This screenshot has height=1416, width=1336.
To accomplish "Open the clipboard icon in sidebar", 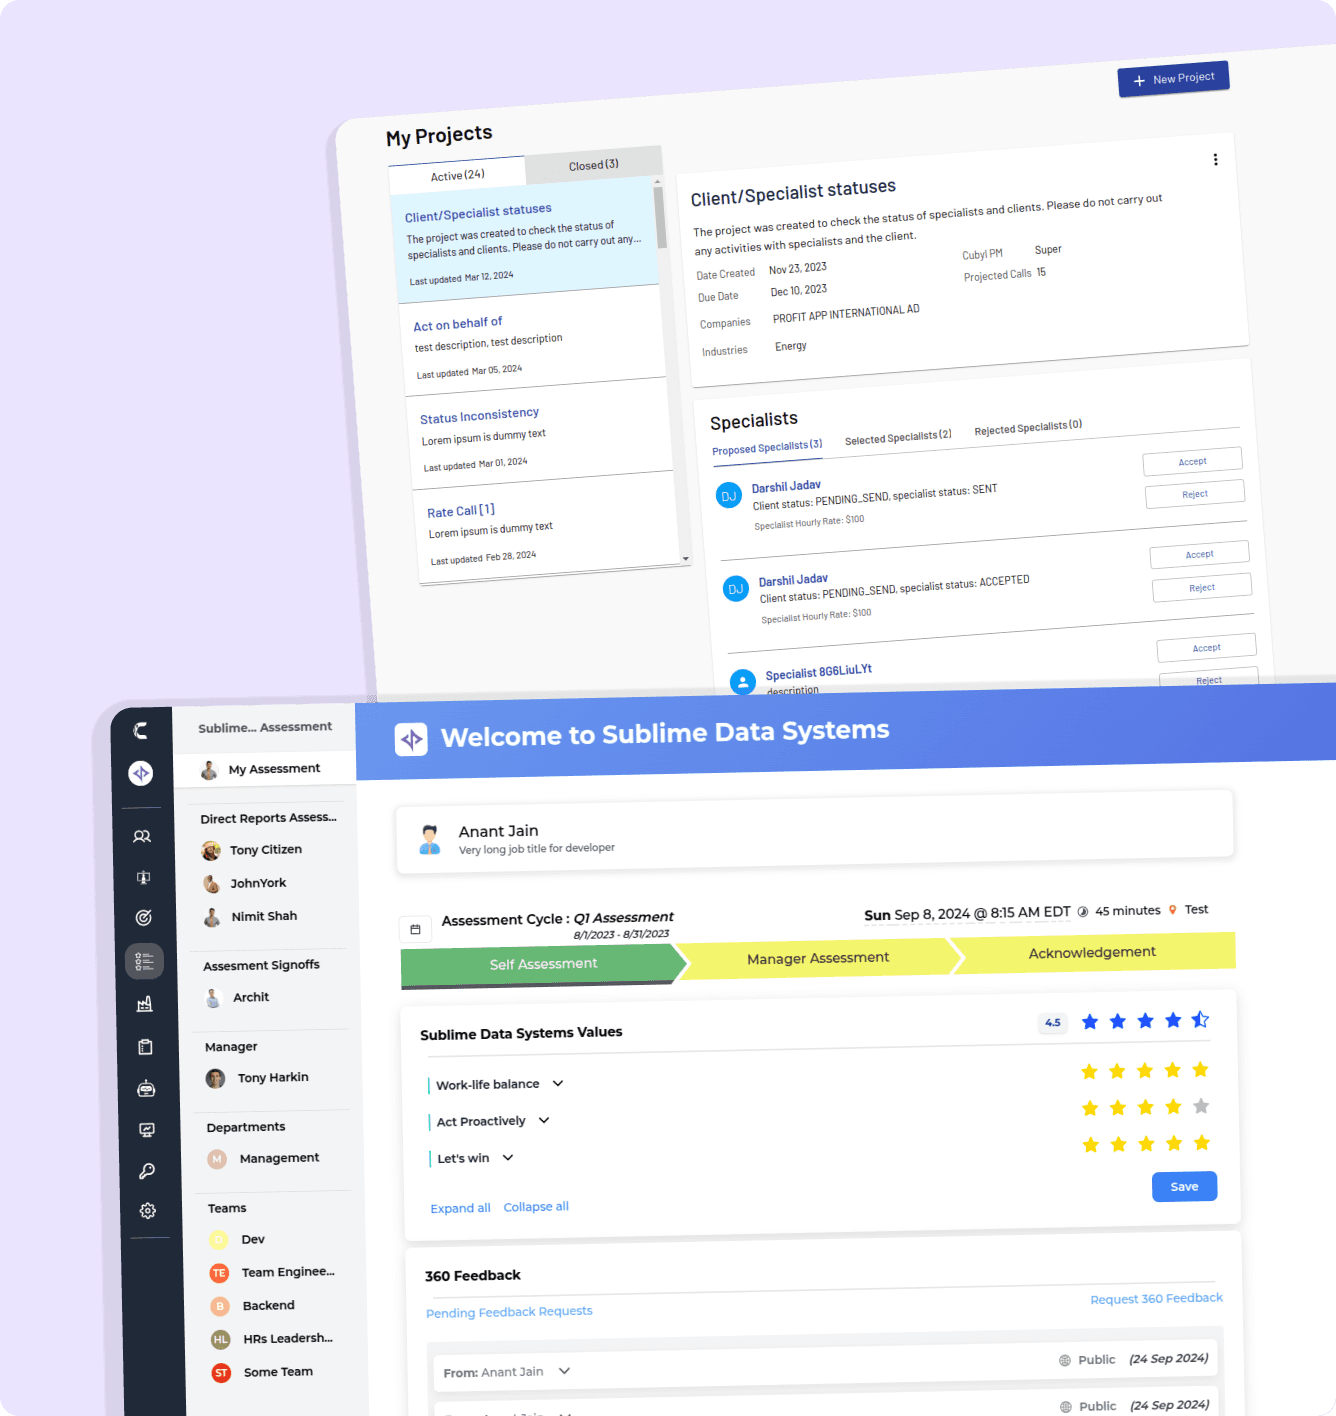I will click(145, 1047).
